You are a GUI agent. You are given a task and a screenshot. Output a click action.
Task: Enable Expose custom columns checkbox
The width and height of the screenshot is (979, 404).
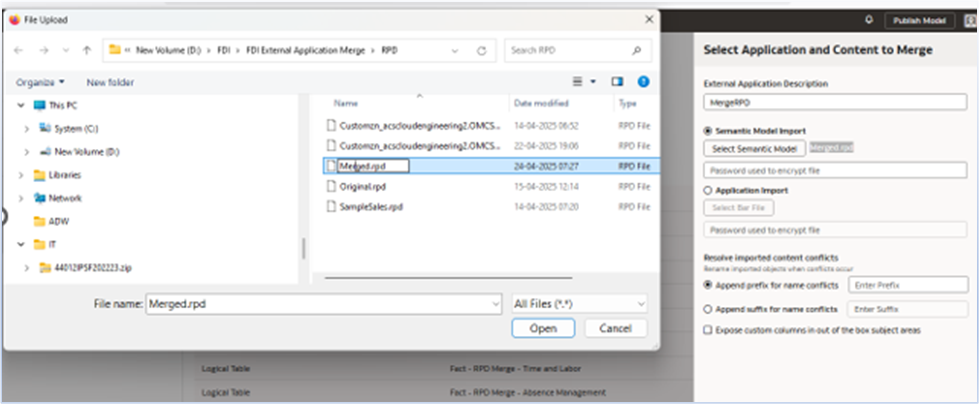coord(707,330)
